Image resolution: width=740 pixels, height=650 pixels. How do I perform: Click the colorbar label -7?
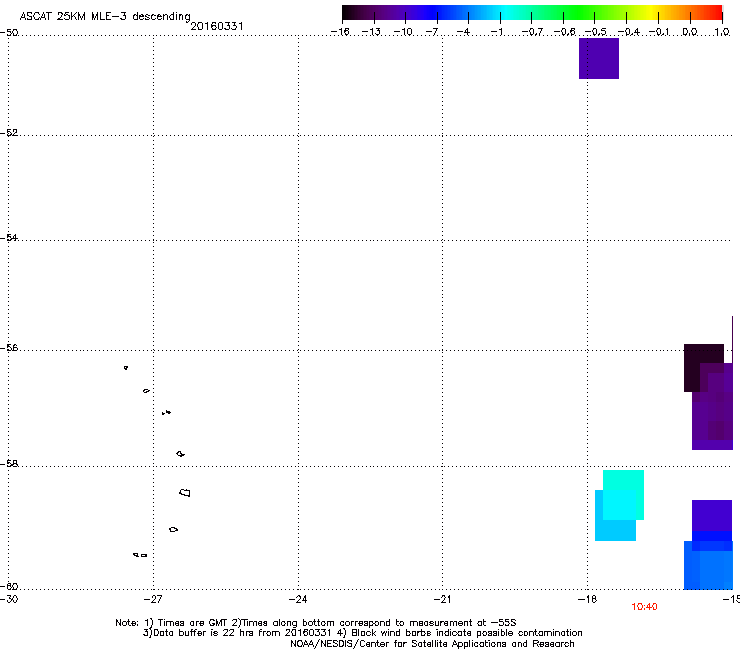point(431,32)
